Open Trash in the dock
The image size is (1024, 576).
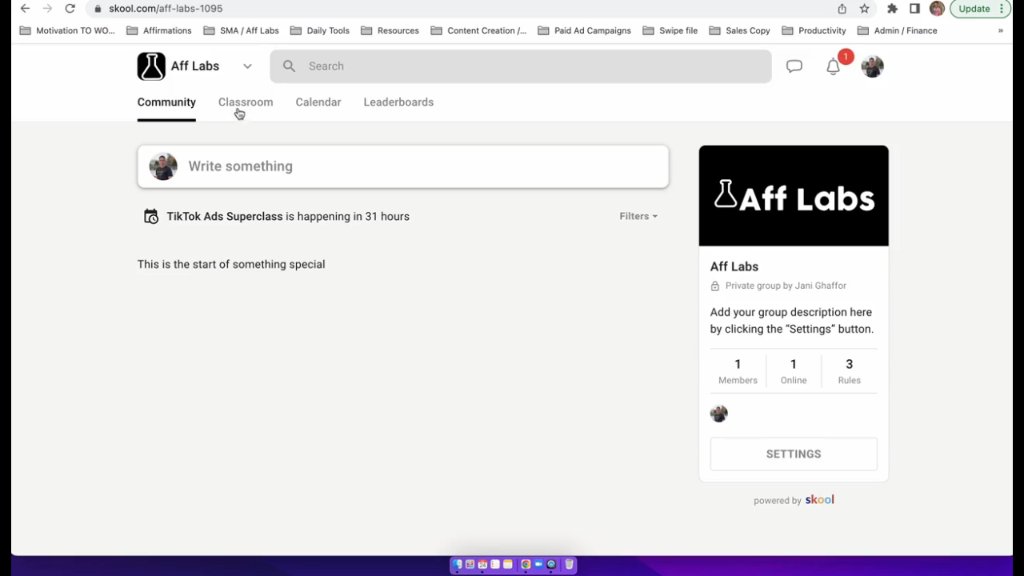click(569, 564)
